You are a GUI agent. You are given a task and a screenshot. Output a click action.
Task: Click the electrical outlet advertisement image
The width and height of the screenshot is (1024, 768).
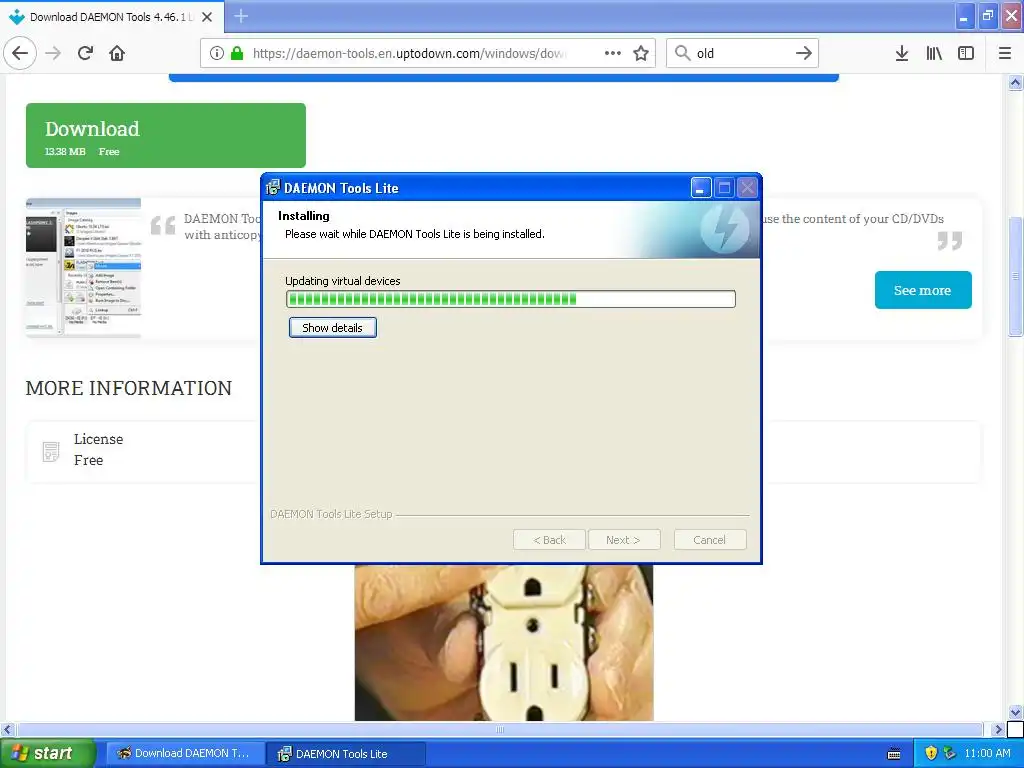[504, 643]
